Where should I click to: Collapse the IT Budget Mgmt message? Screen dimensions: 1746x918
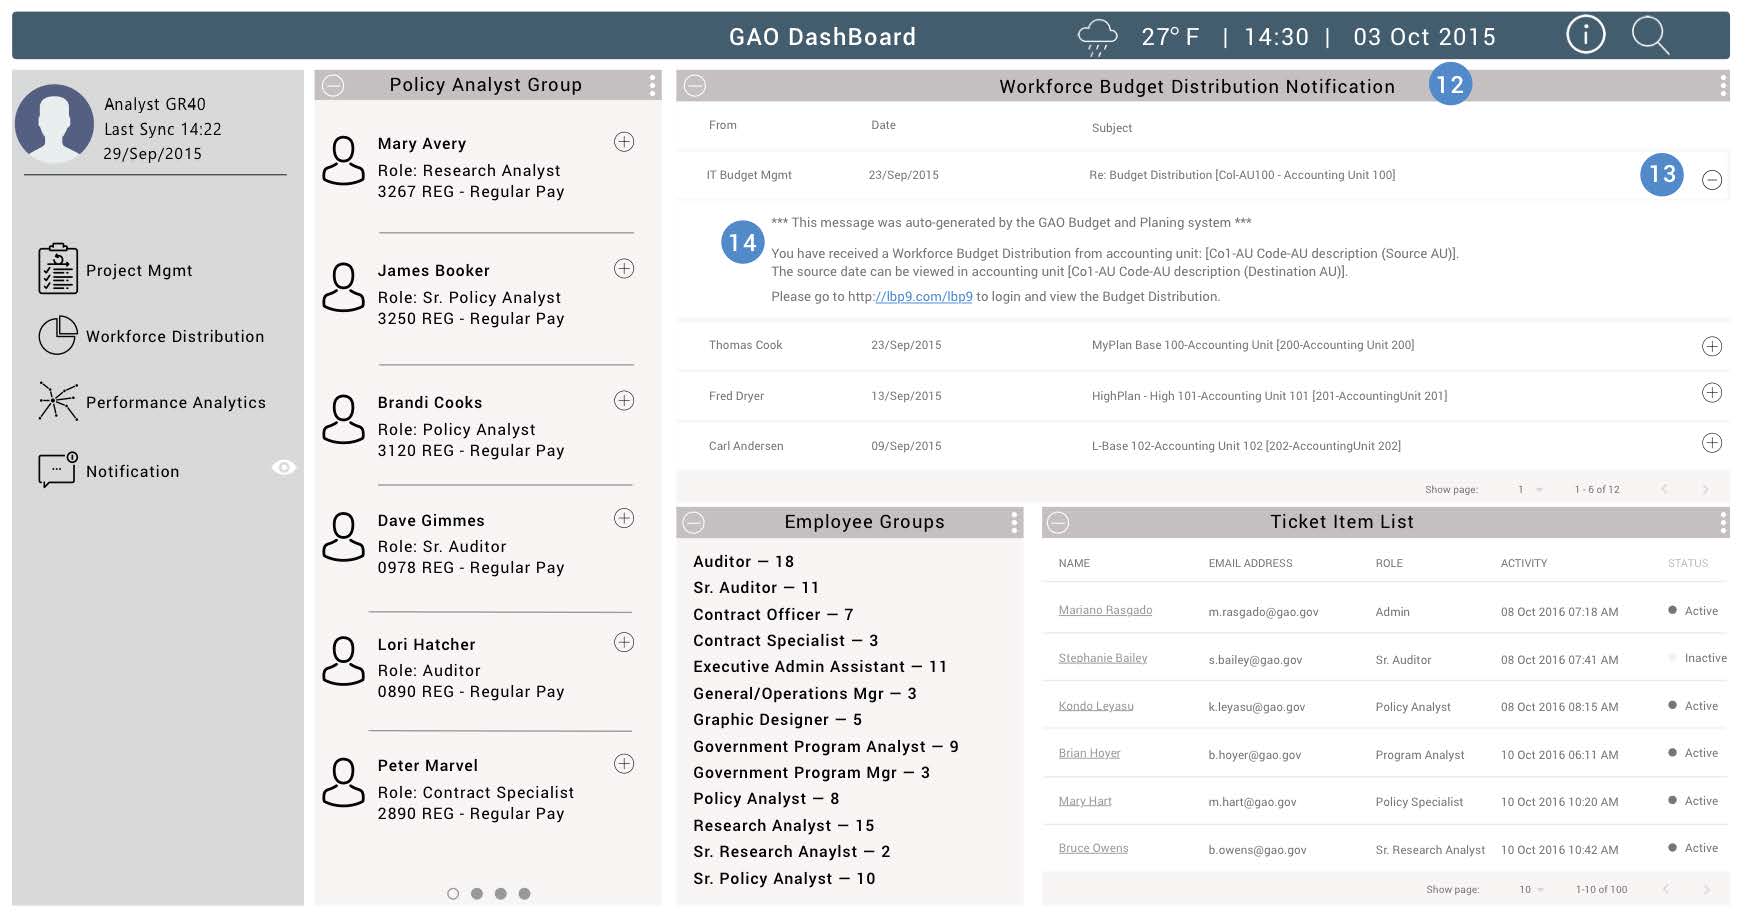click(x=1712, y=180)
